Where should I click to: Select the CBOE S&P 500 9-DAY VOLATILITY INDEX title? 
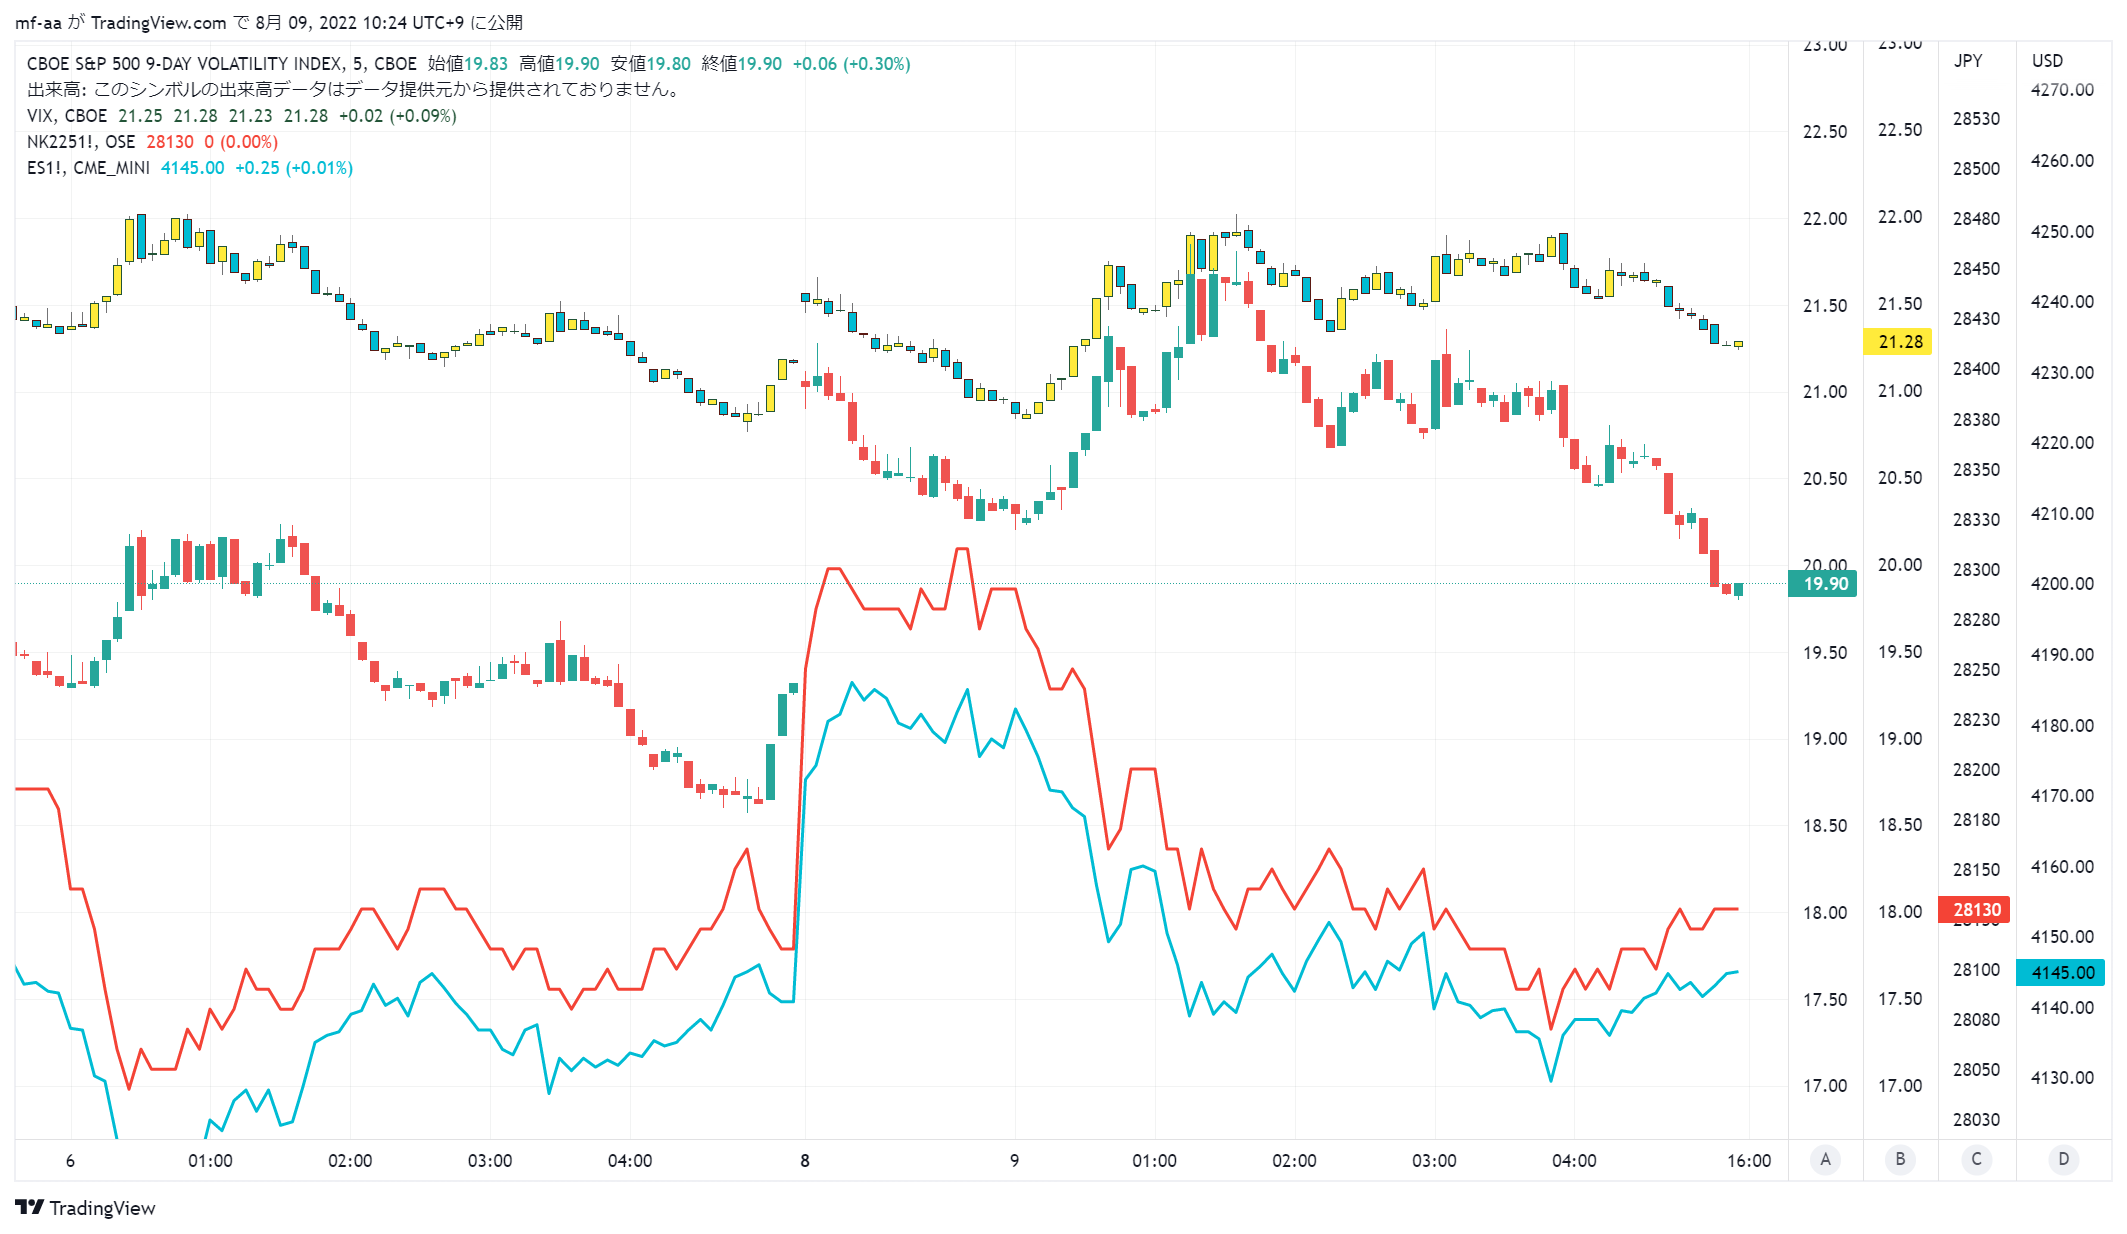[222, 64]
